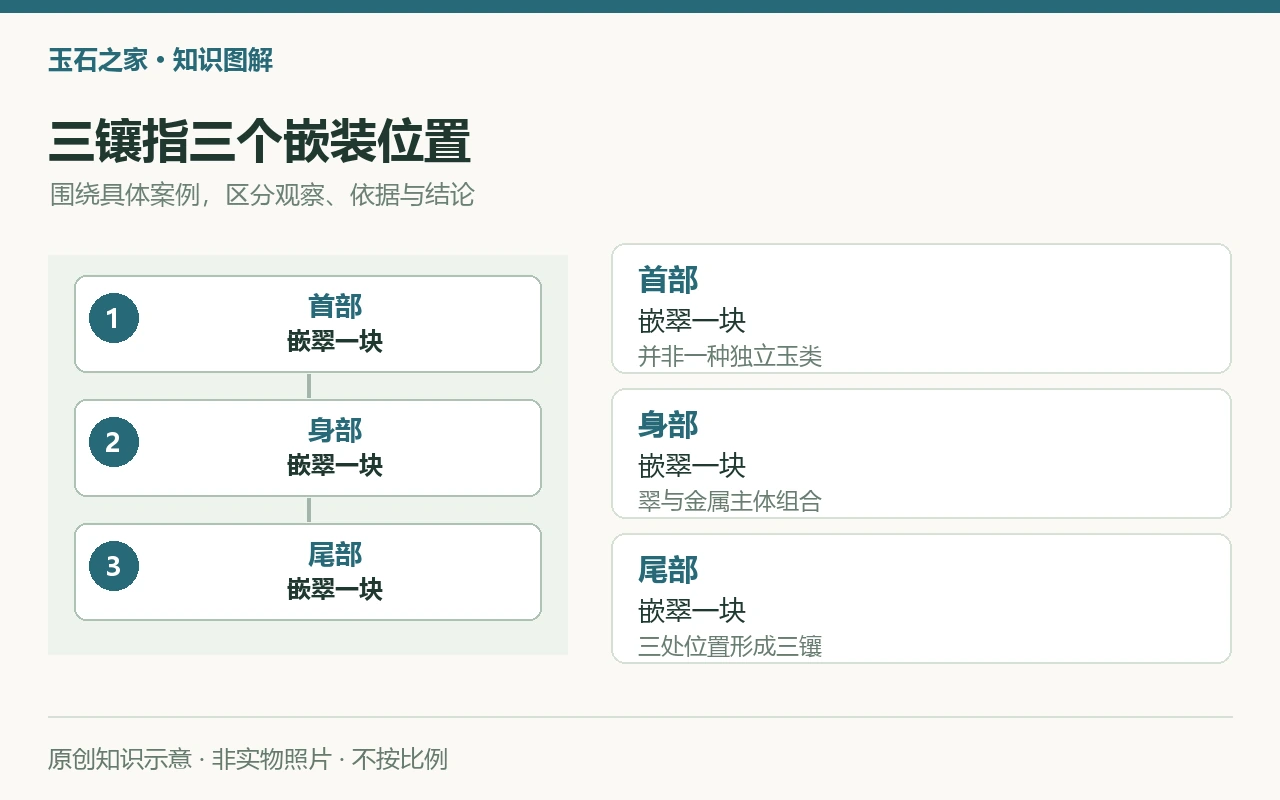Click the number 3 circle badge

click(x=113, y=566)
